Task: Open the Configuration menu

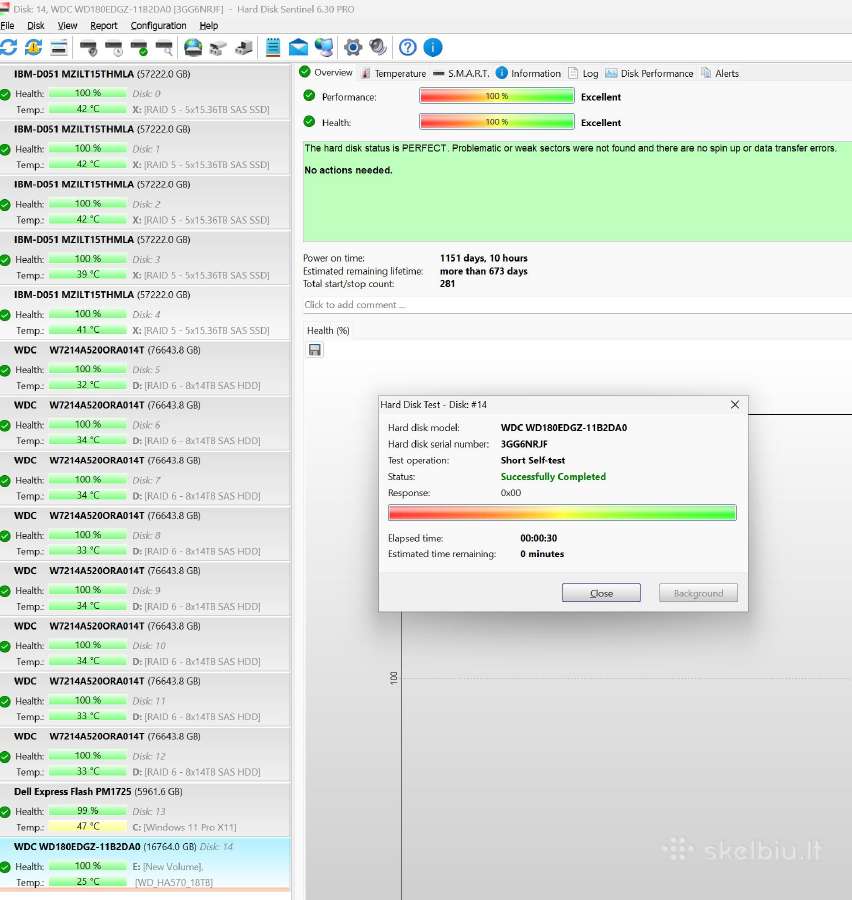Action: pyautogui.click(x=158, y=26)
